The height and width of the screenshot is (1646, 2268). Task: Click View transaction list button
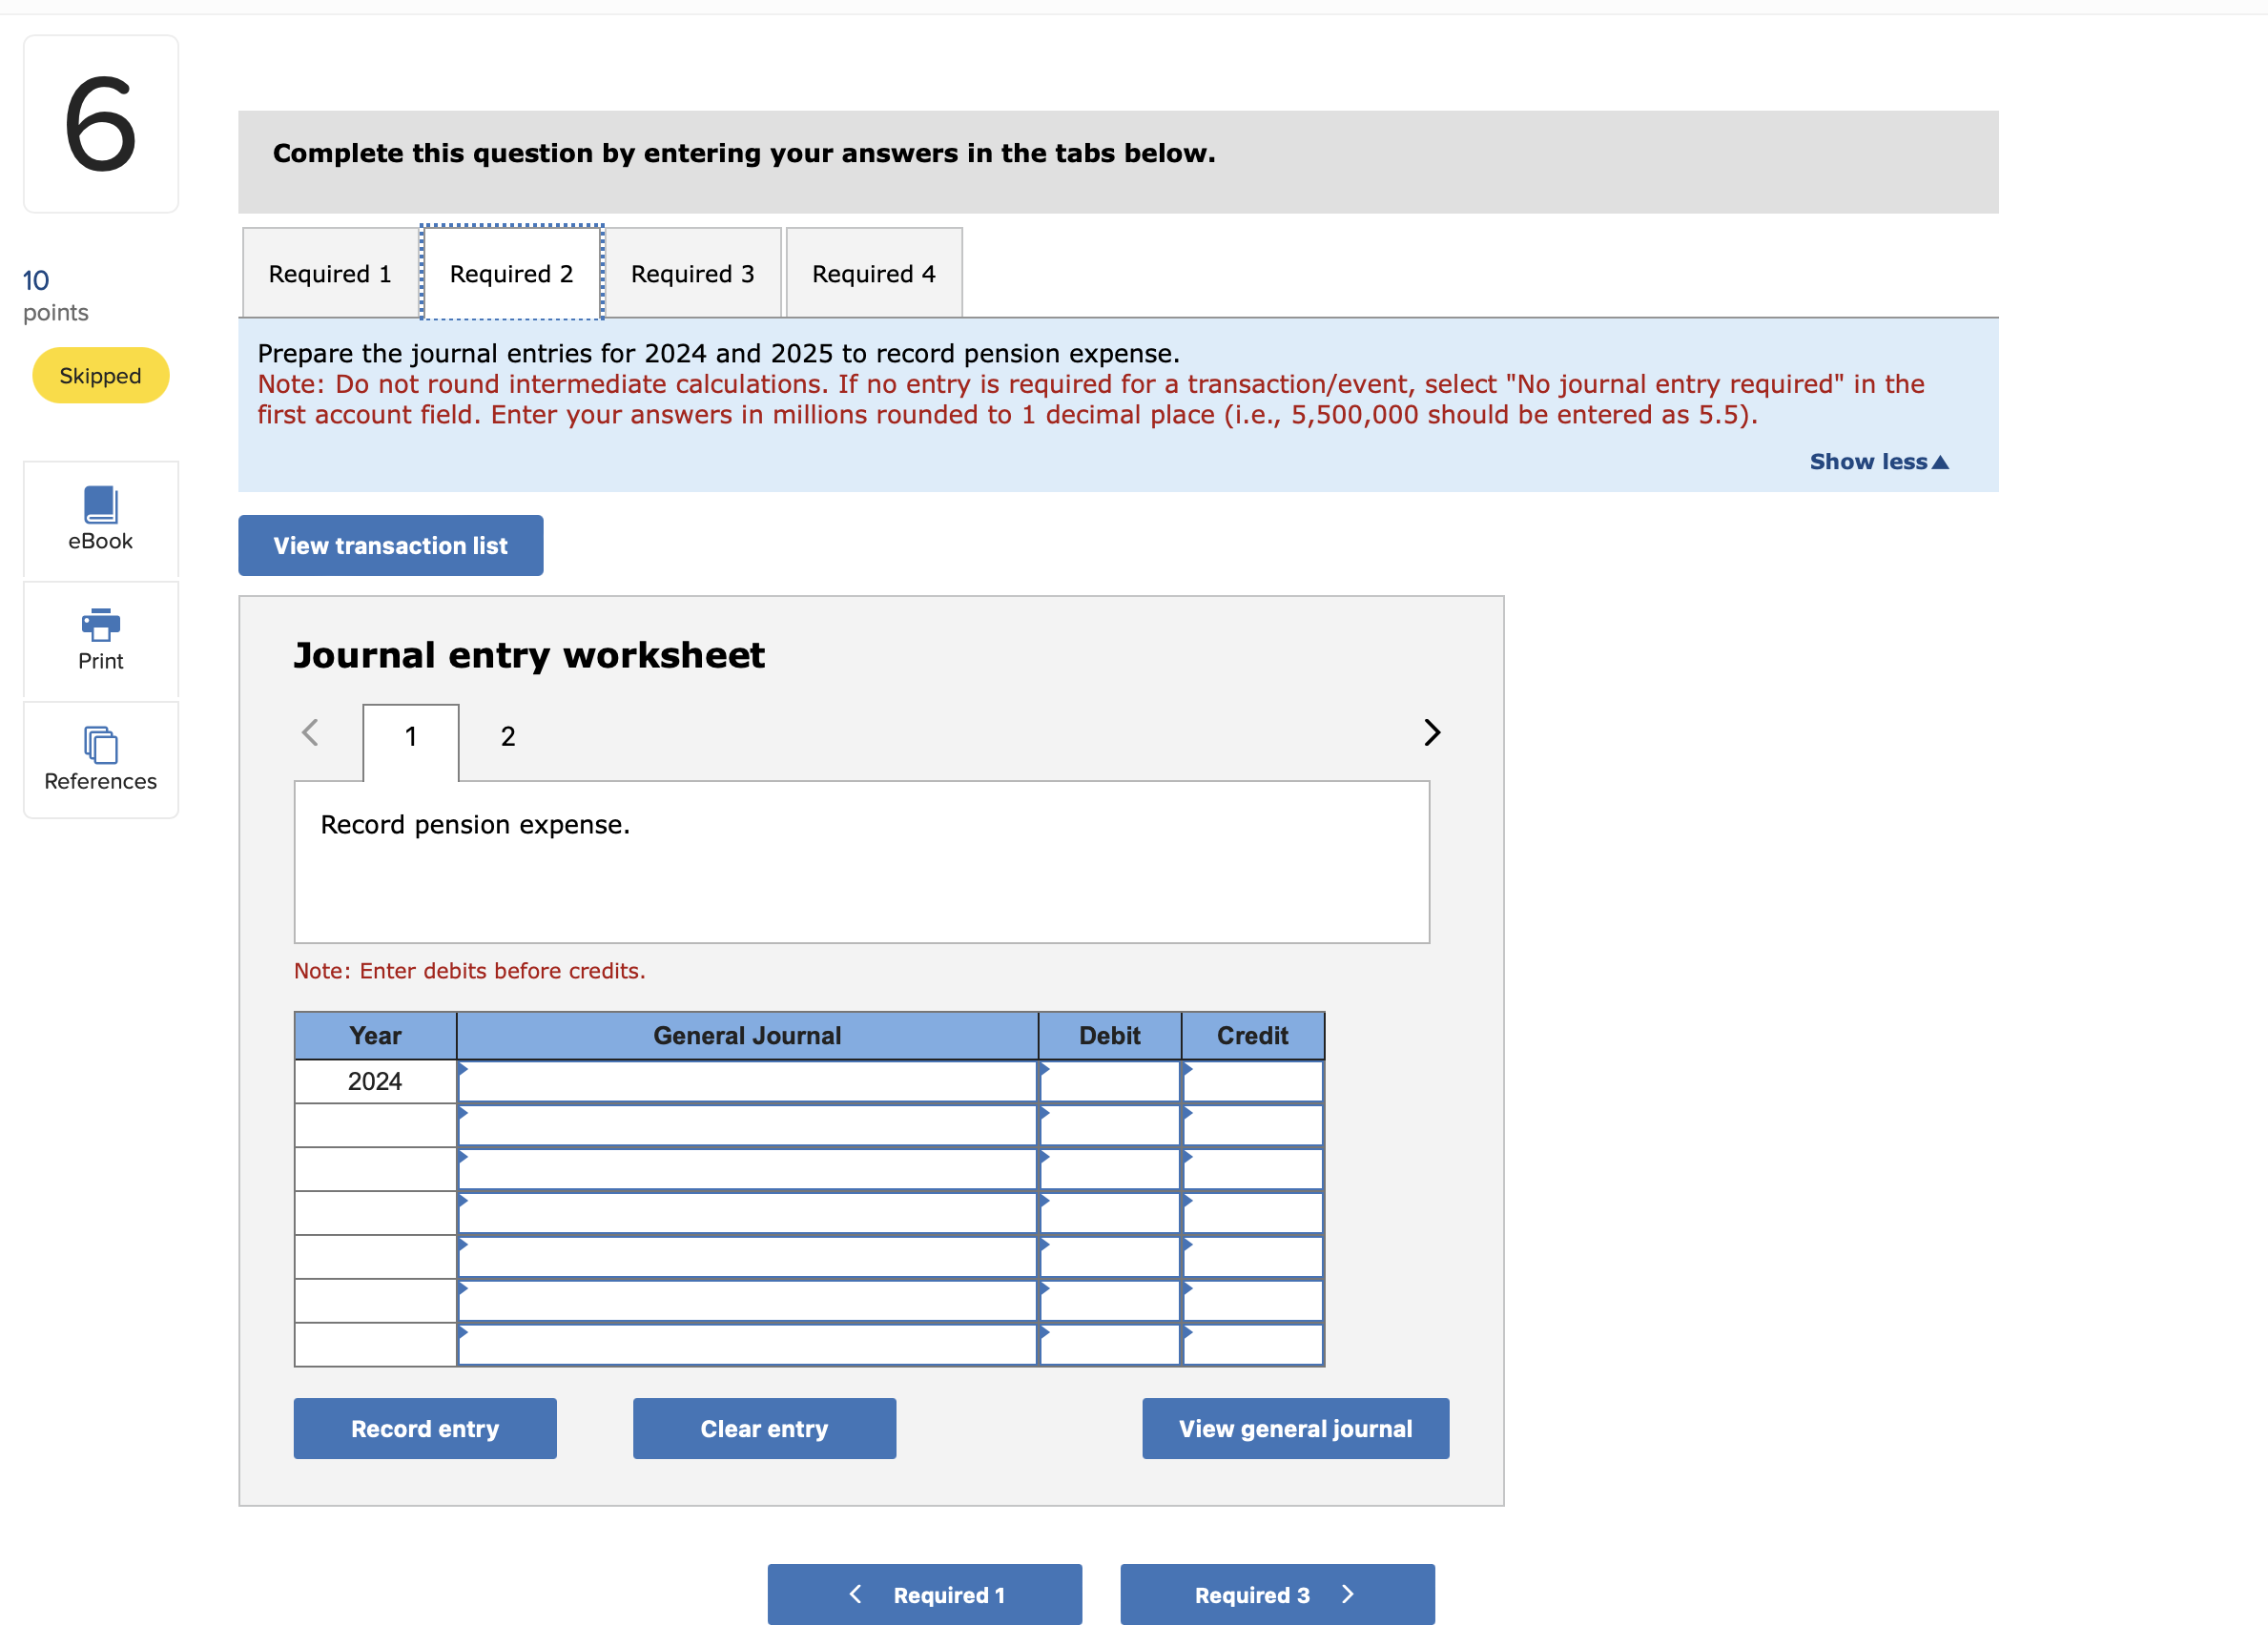(390, 545)
